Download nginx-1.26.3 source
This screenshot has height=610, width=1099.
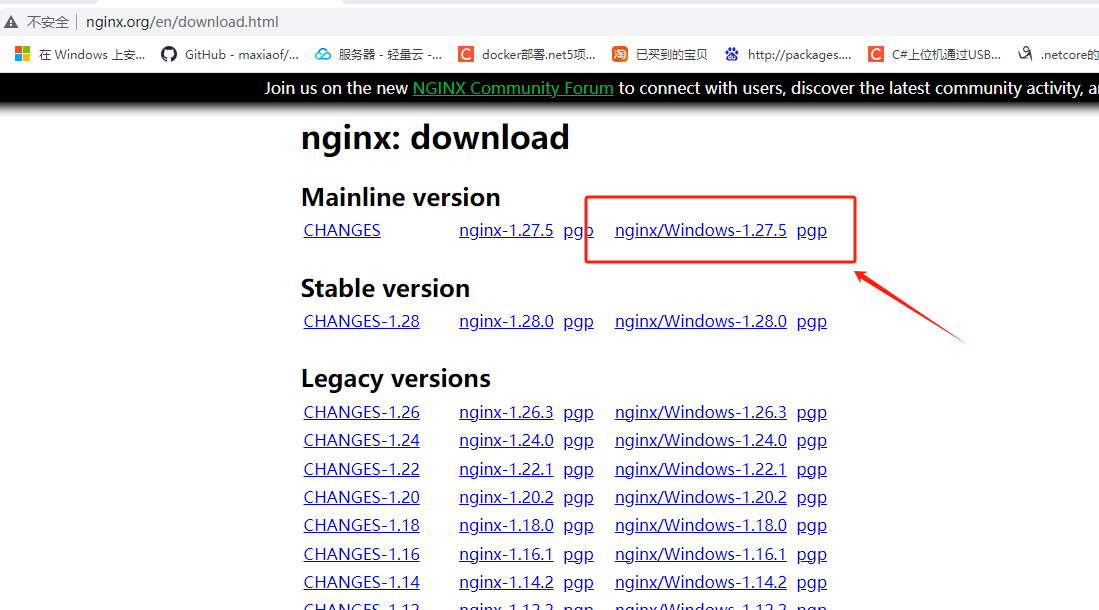[x=506, y=412]
